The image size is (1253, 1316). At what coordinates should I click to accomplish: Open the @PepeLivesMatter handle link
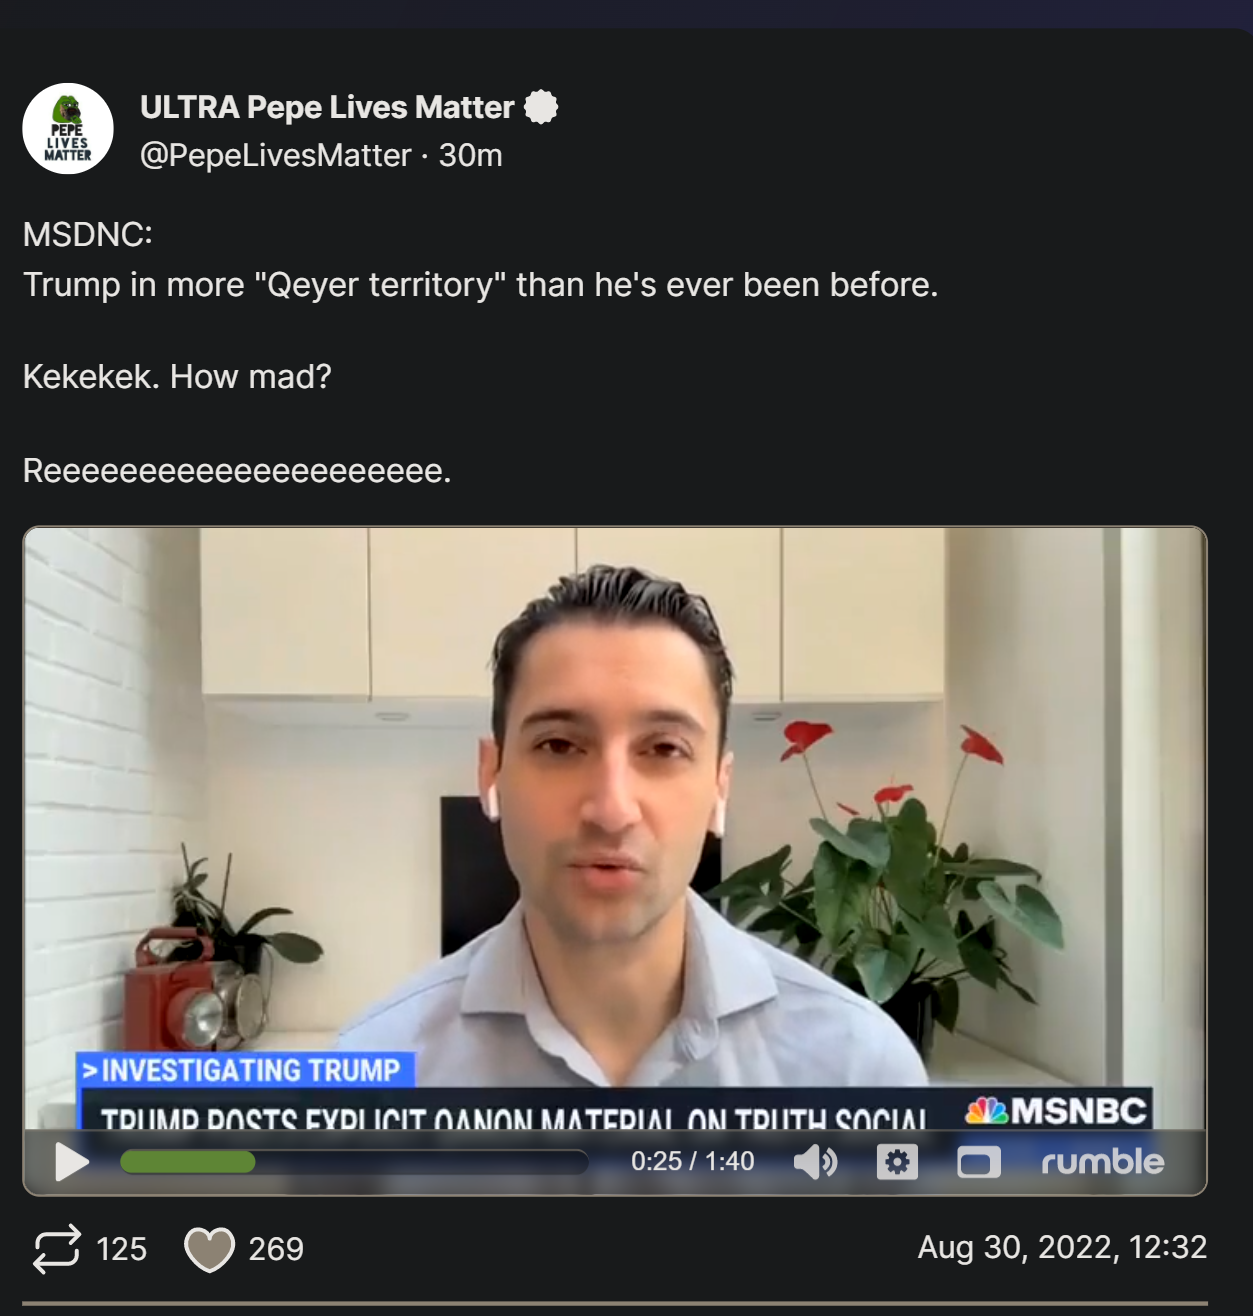(275, 155)
